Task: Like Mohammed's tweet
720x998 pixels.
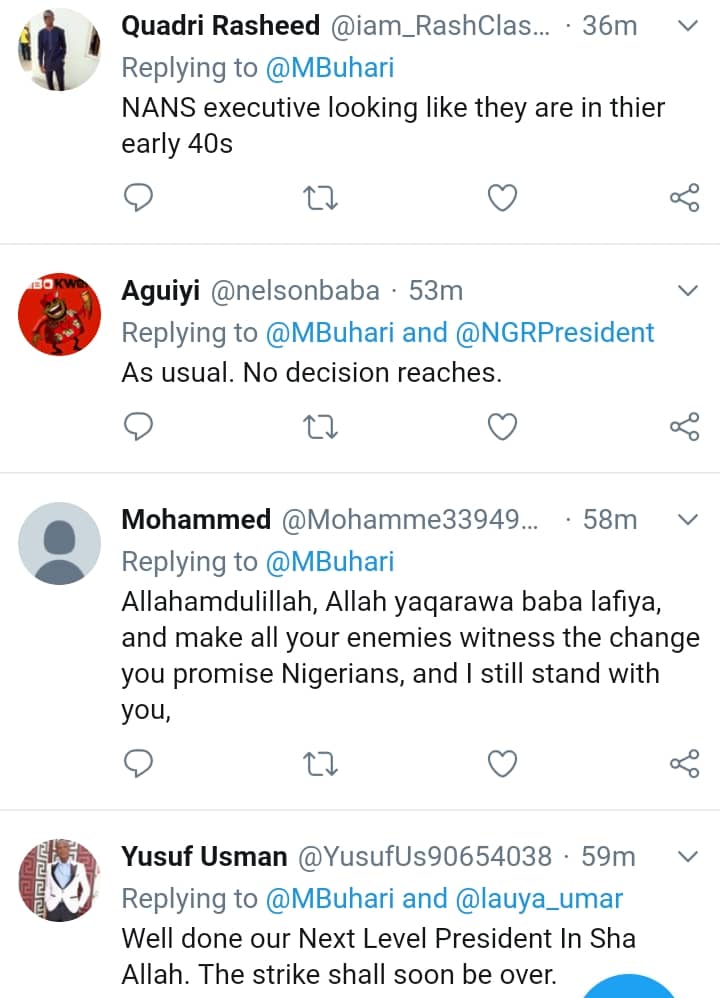Action: click(502, 764)
